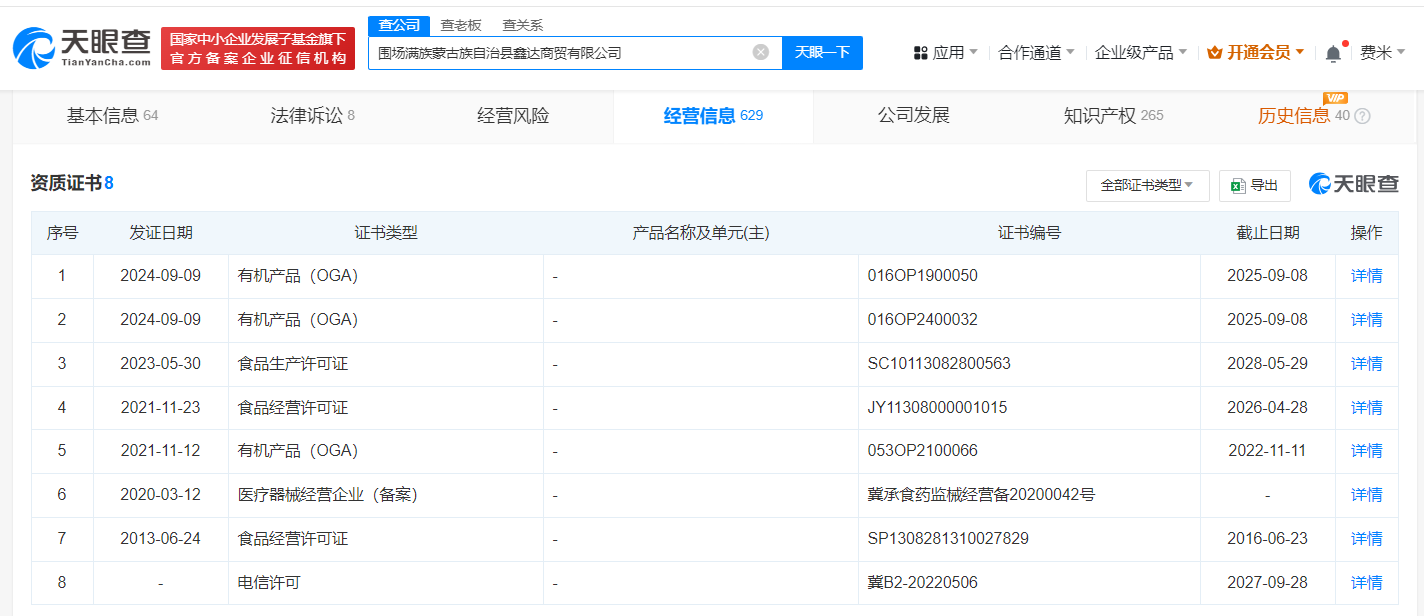1424x616 pixels.
Task: Click the TianYanCha logo
Action: coord(82,49)
